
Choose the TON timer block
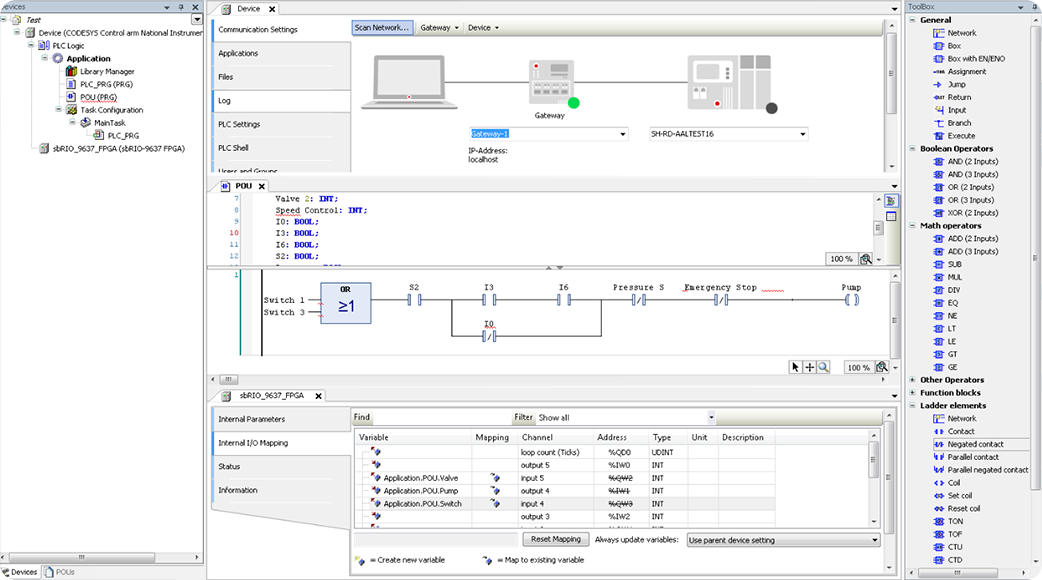click(x=955, y=521)
